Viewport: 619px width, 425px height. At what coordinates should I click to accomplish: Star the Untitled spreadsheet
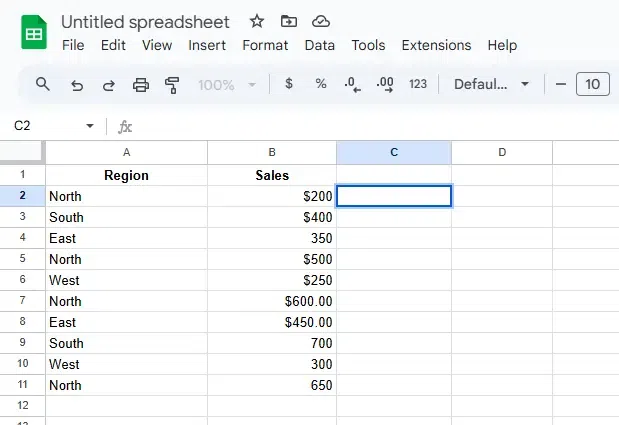pyautogui.click(x=257, y=21)
